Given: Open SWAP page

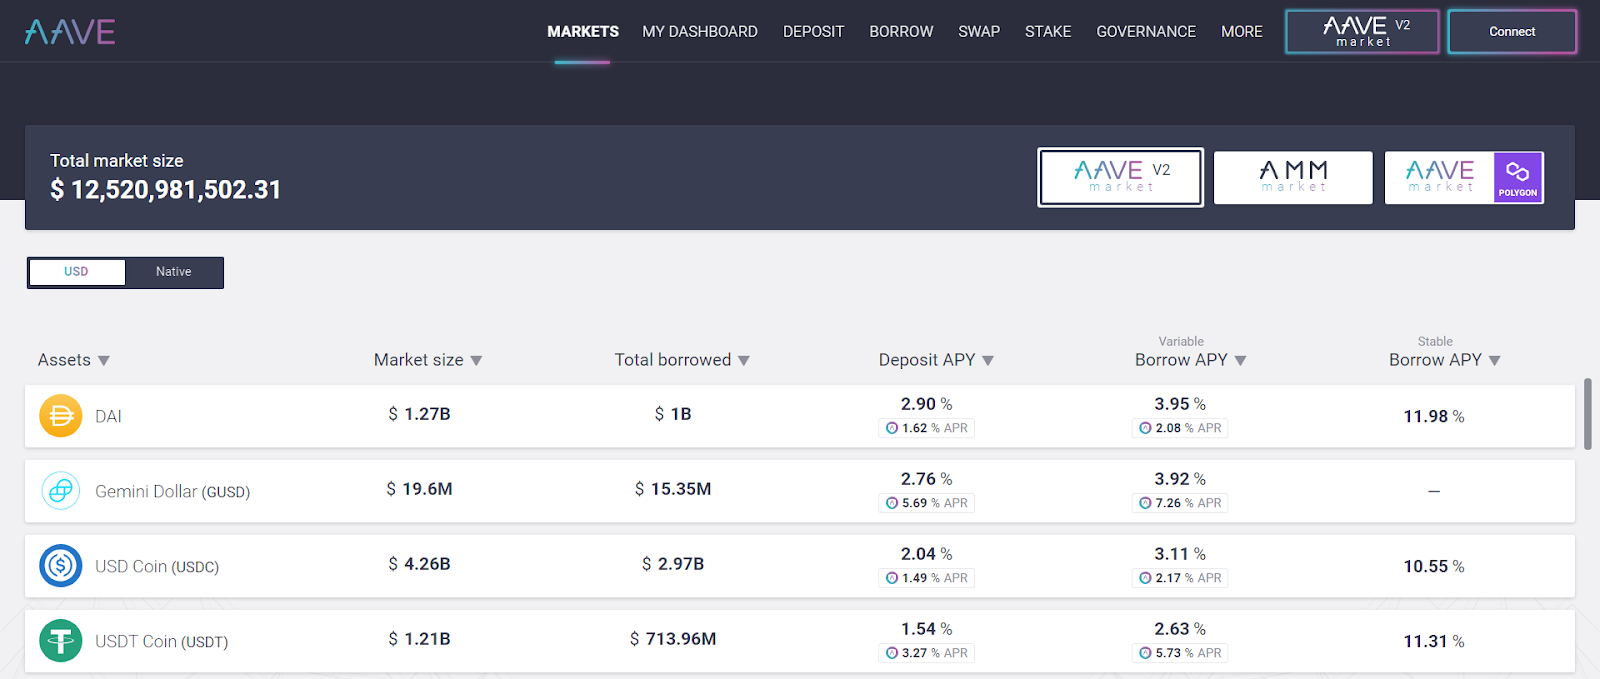Looking at the screenshot, I should point(979,32).
